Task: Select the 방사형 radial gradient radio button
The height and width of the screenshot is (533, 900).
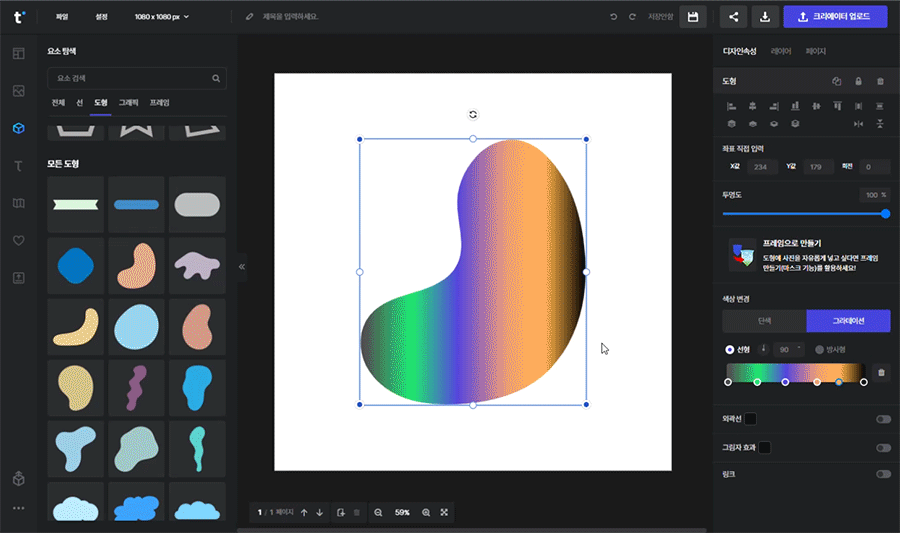Action: 820,349
